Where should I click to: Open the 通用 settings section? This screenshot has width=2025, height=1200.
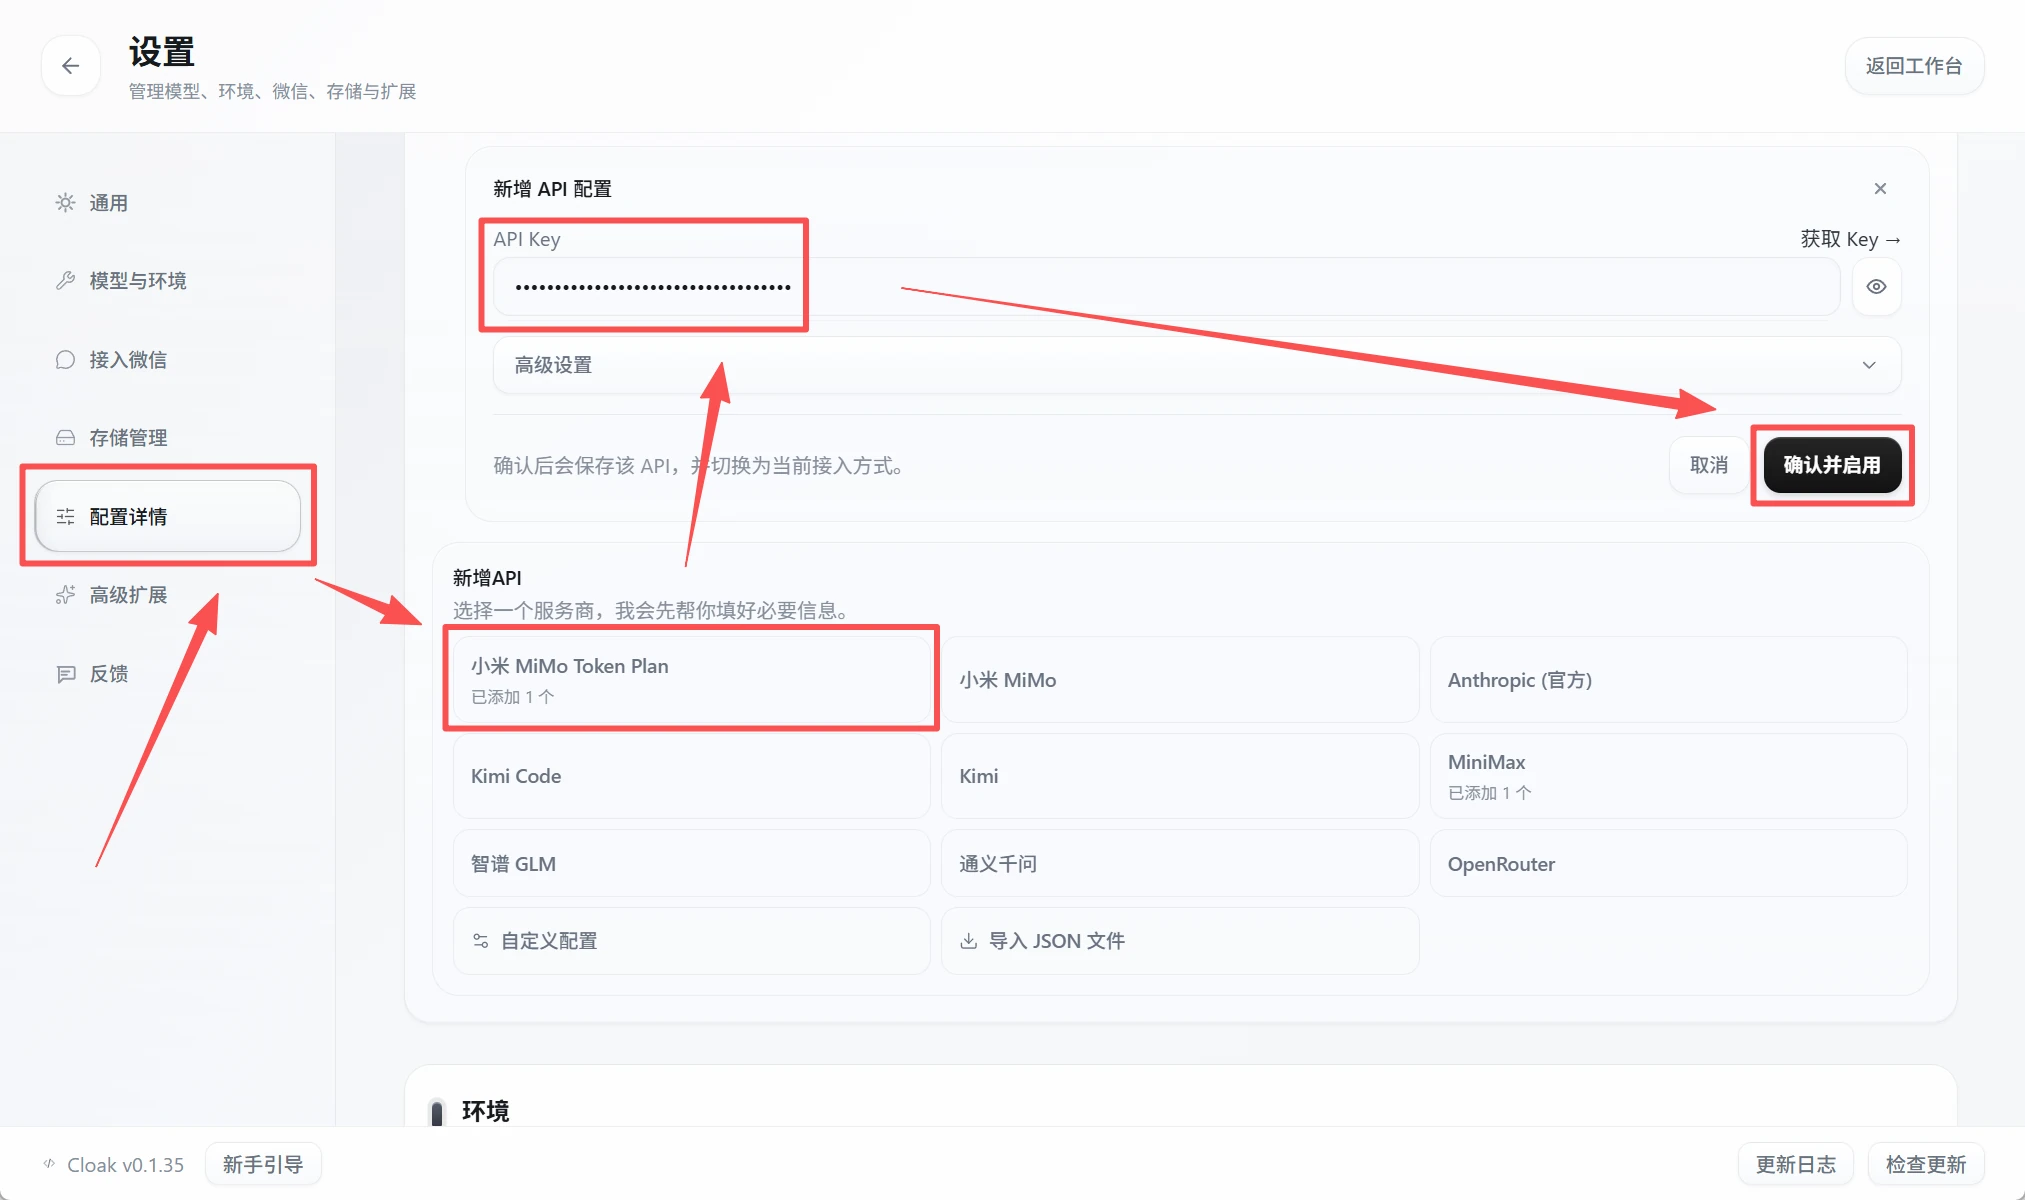pyautogui.click(x=168, y=203)
